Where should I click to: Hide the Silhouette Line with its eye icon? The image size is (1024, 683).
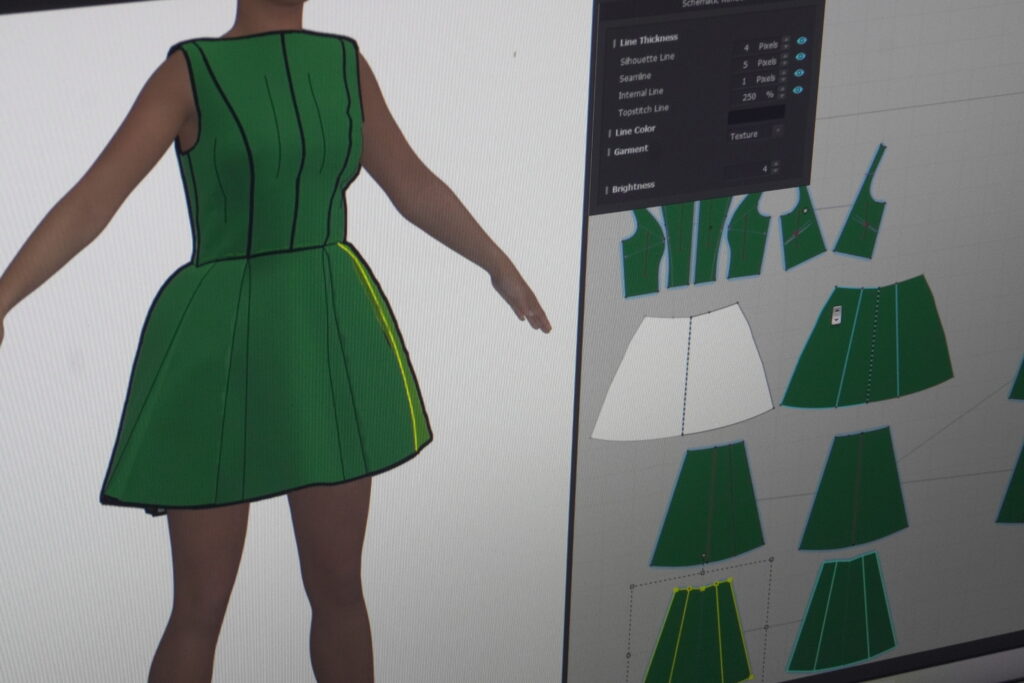pos(801,40)
